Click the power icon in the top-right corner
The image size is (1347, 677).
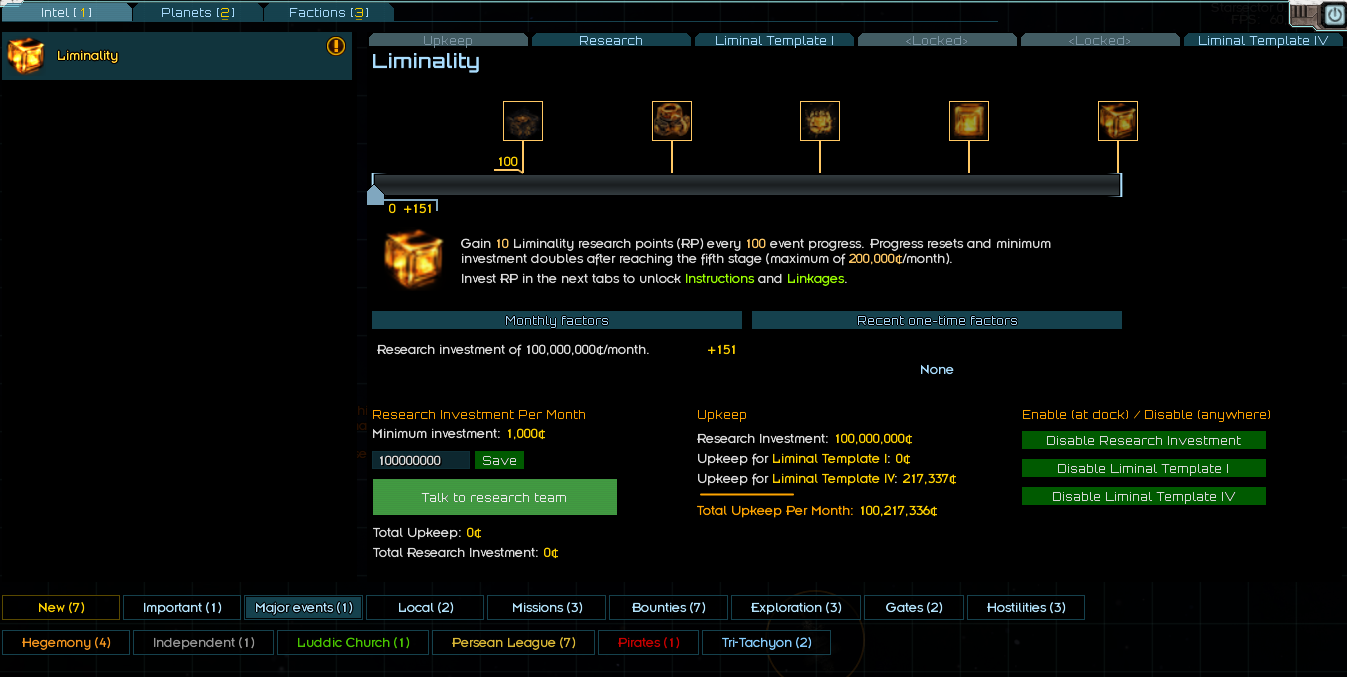coord(1334,15)
